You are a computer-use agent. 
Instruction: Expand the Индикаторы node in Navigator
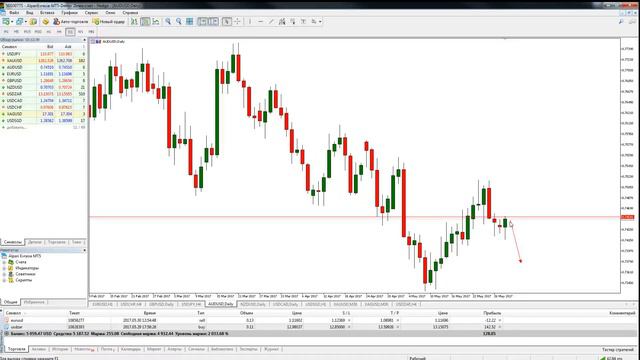point(4,268)
